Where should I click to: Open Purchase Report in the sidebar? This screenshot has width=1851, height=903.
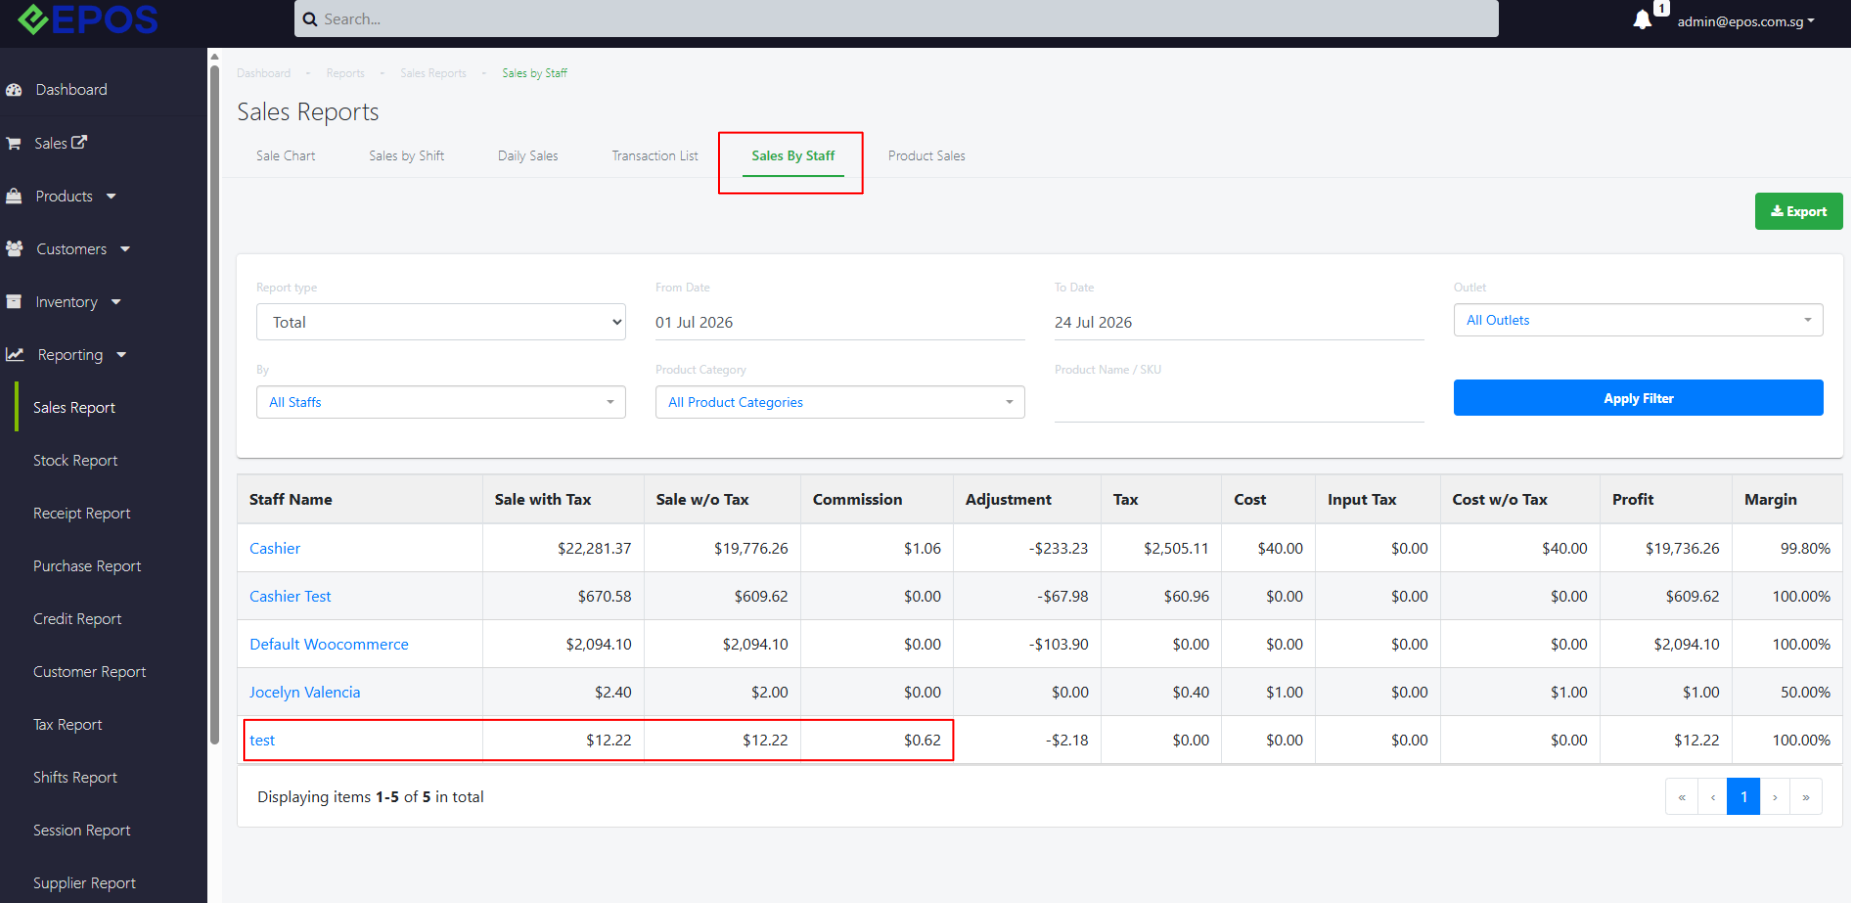[x=87, y=566]
